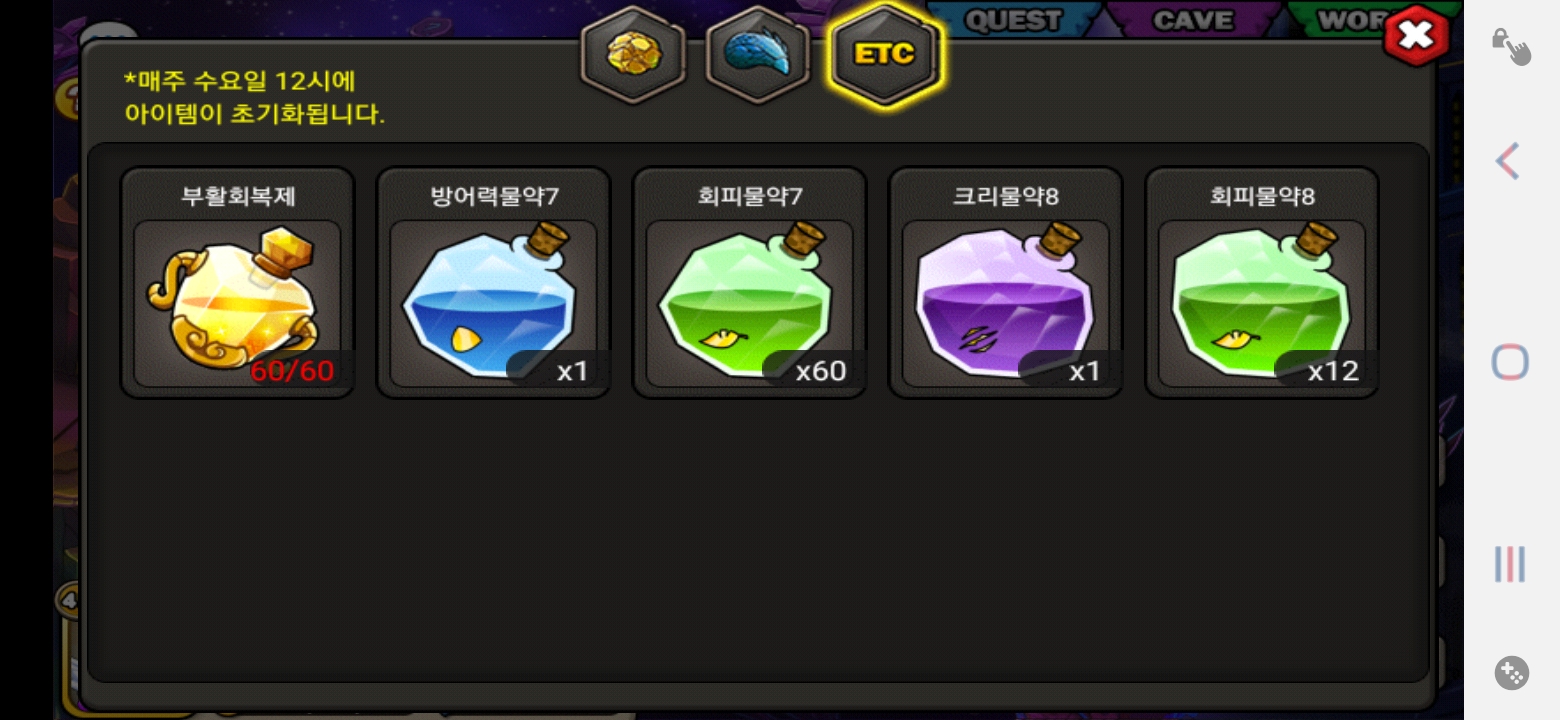Tap the Android back arrow
Screen dimensions: 1560x720
tap(1508, 161)
